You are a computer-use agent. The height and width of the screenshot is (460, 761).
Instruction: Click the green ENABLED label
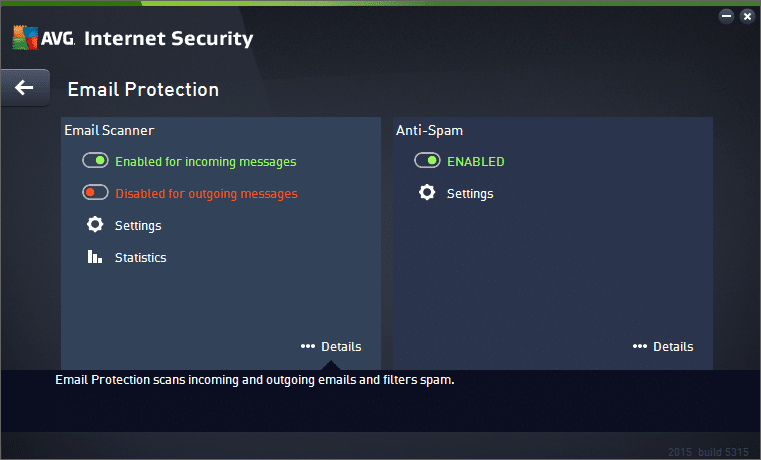475,161
